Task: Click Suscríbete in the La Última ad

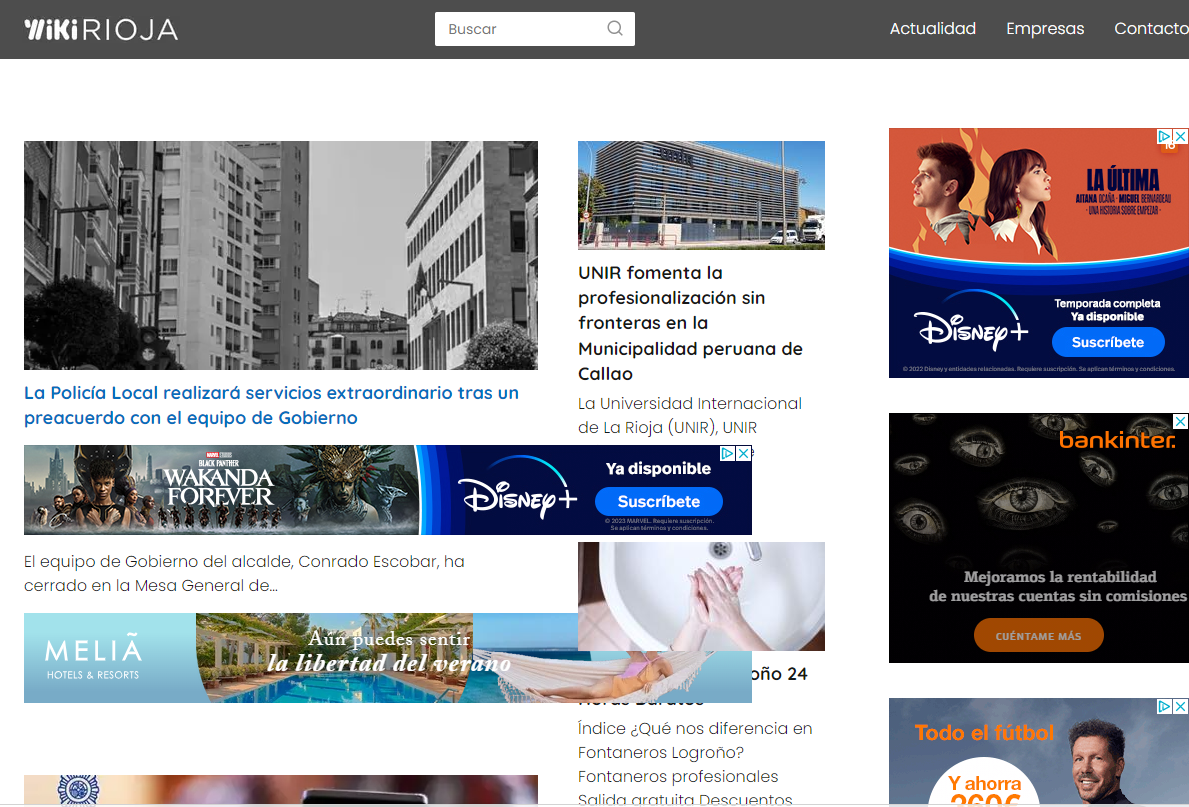Action: (x=1108, y=342)
